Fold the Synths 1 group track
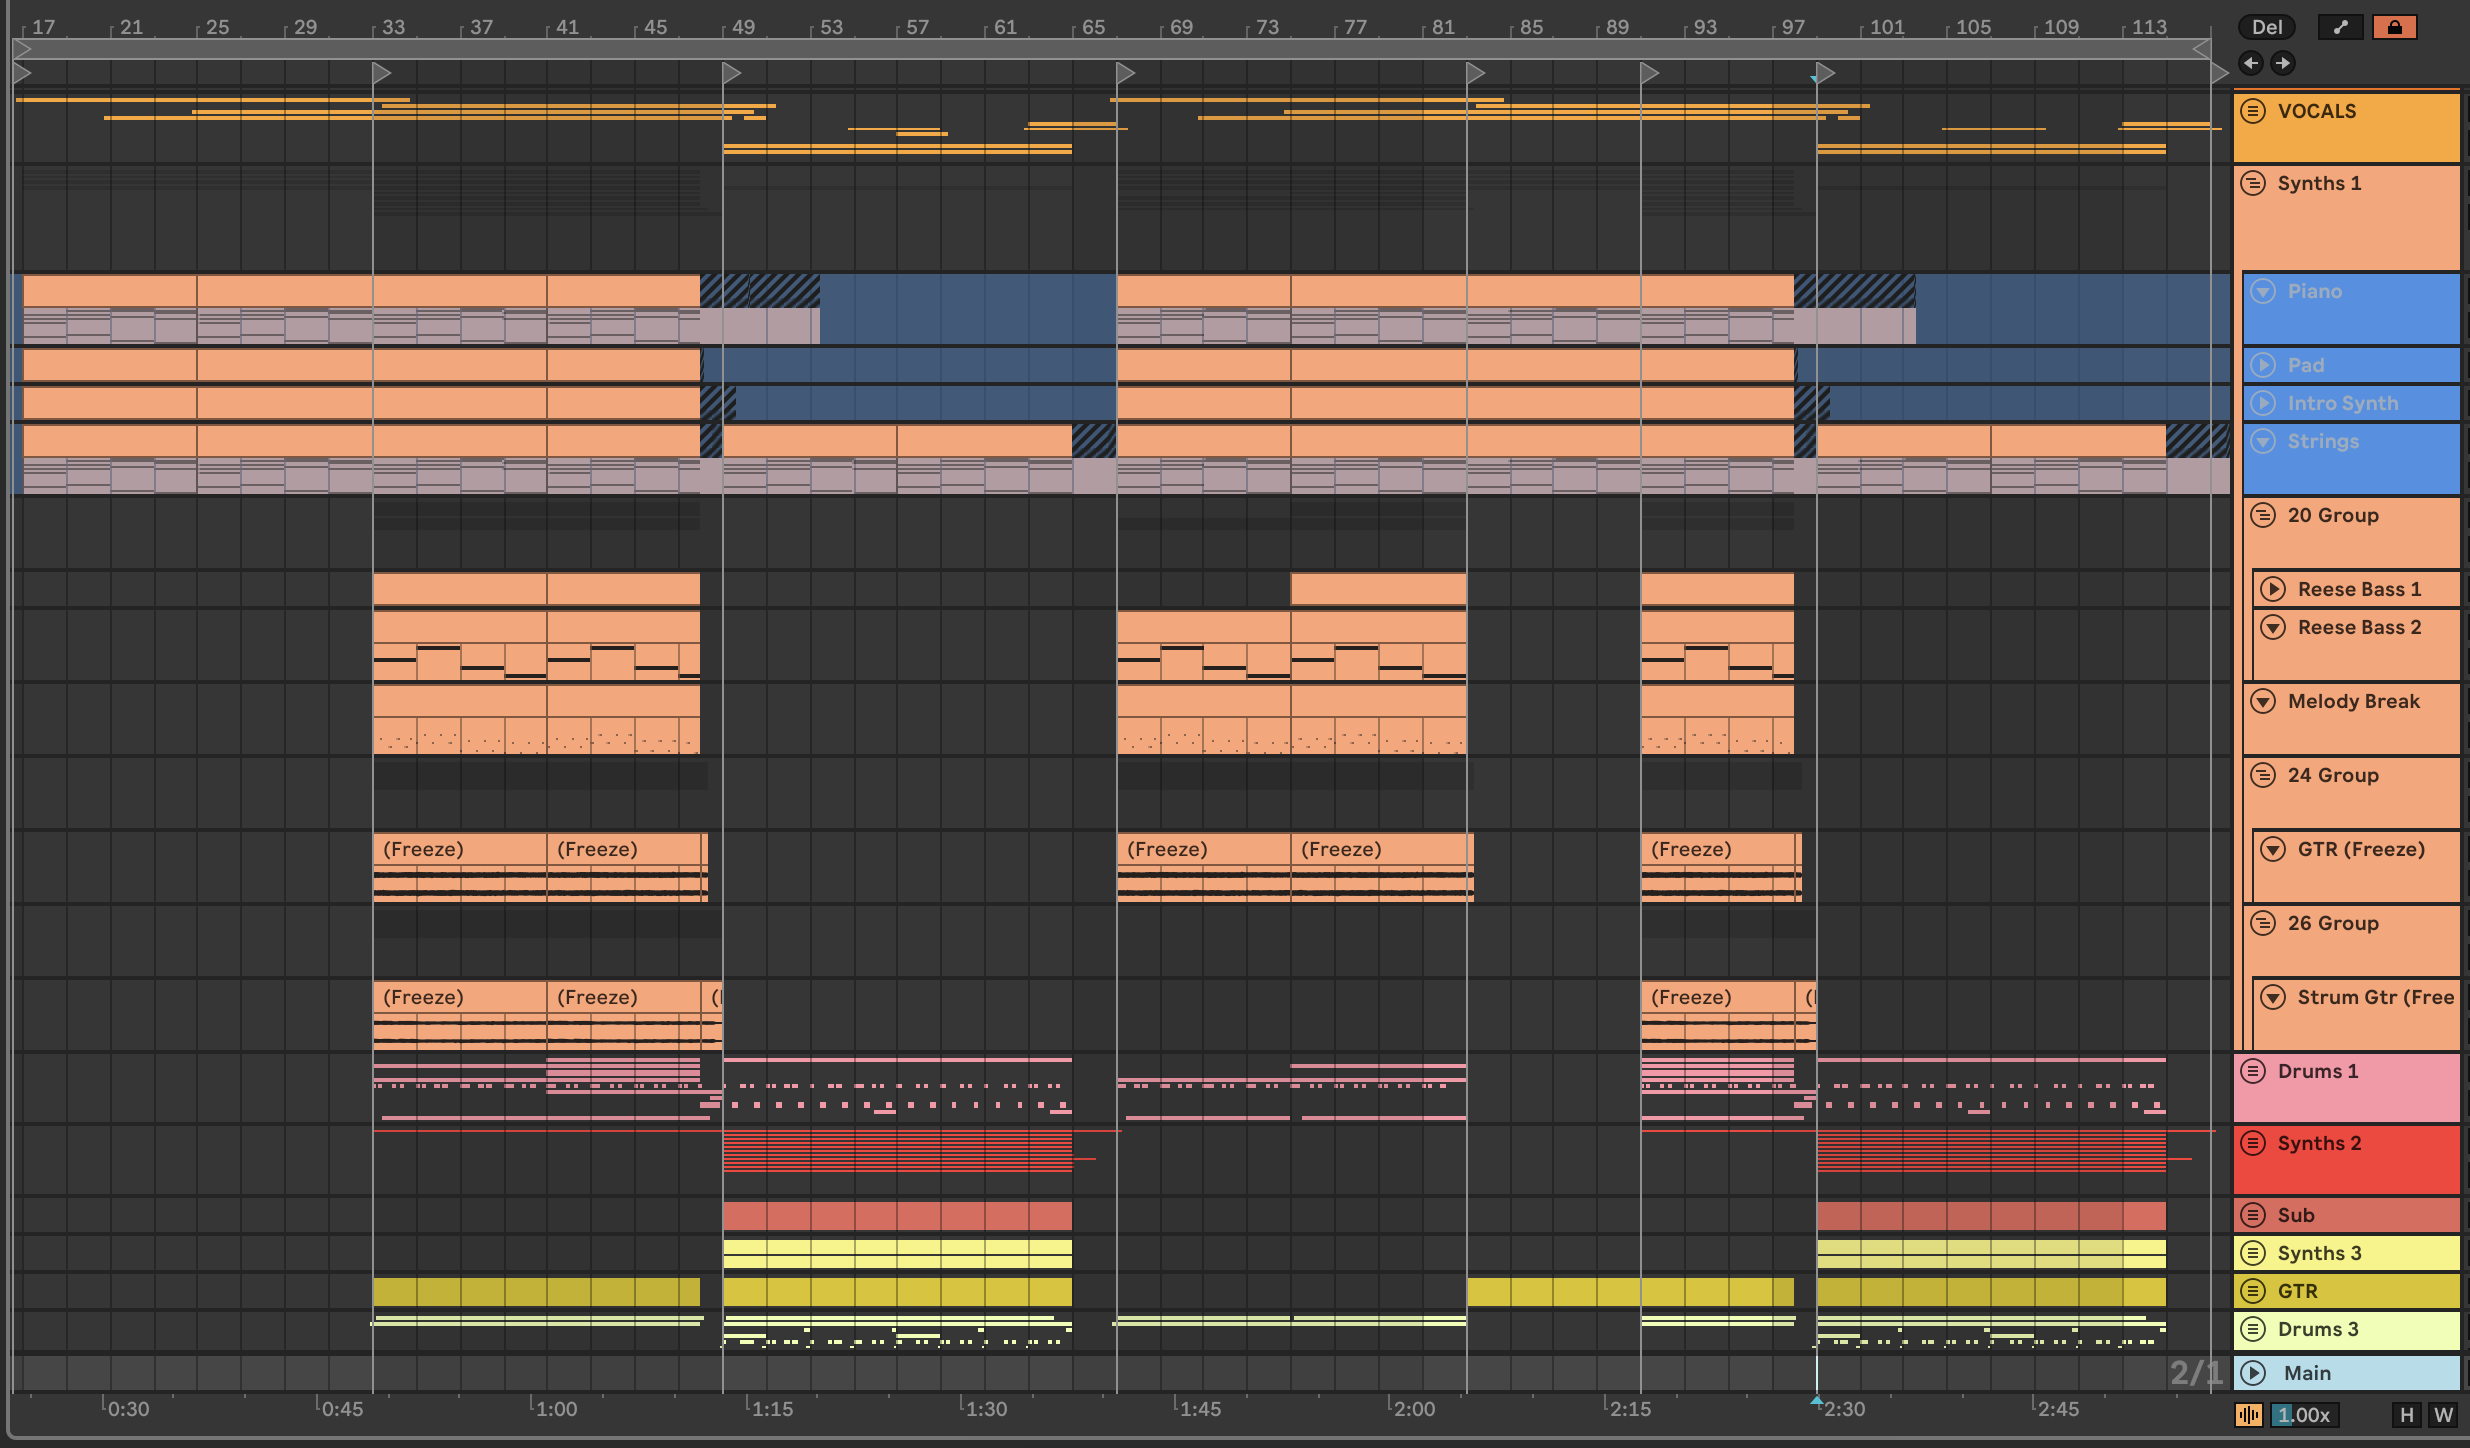This screenshot has height=1448, width=2470. pyautogui.click(x=2253, y=183)
